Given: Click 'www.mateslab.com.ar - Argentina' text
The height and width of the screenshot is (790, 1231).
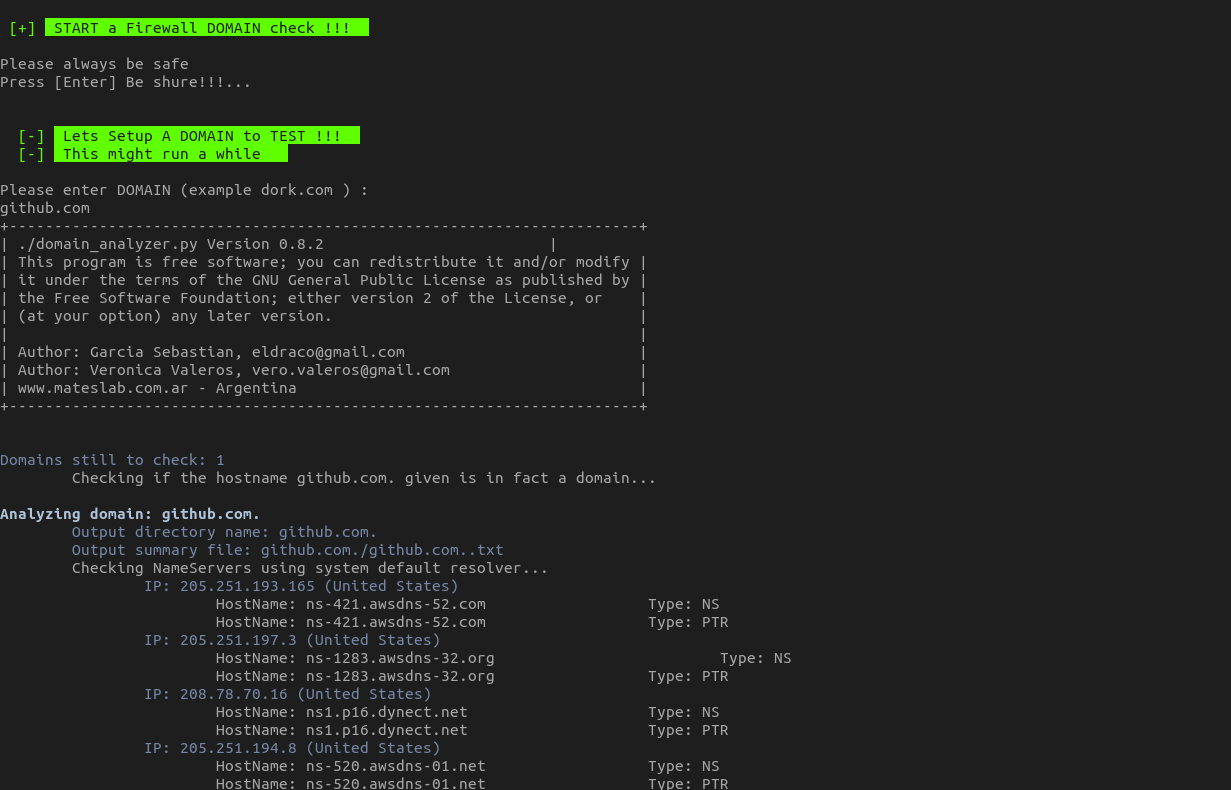Looking at the screenshot, I should click(157, 388).
